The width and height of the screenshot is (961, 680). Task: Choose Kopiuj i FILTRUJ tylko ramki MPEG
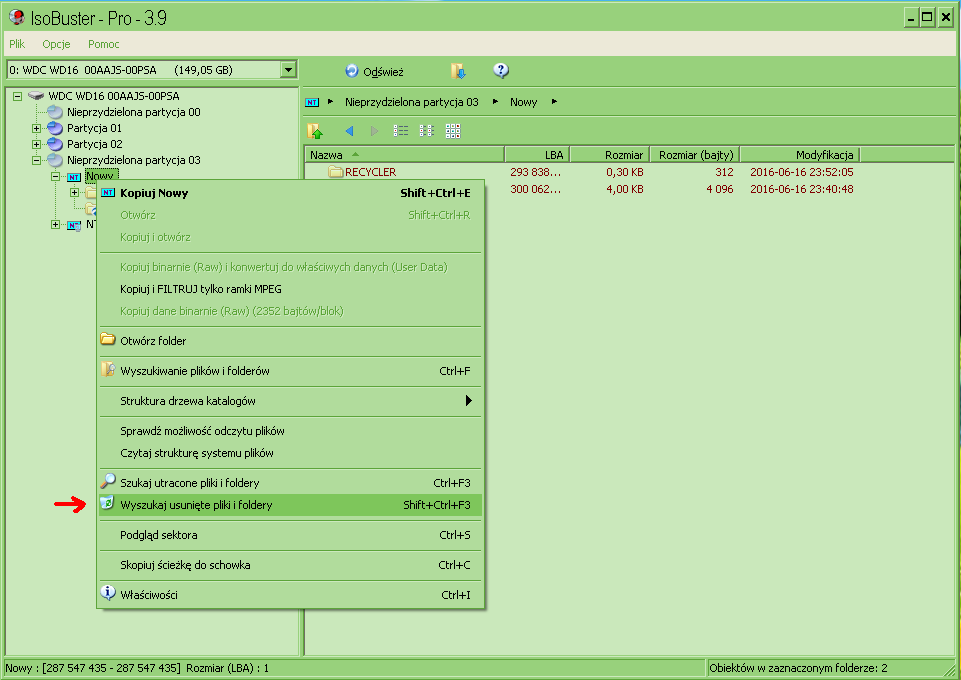291,289
